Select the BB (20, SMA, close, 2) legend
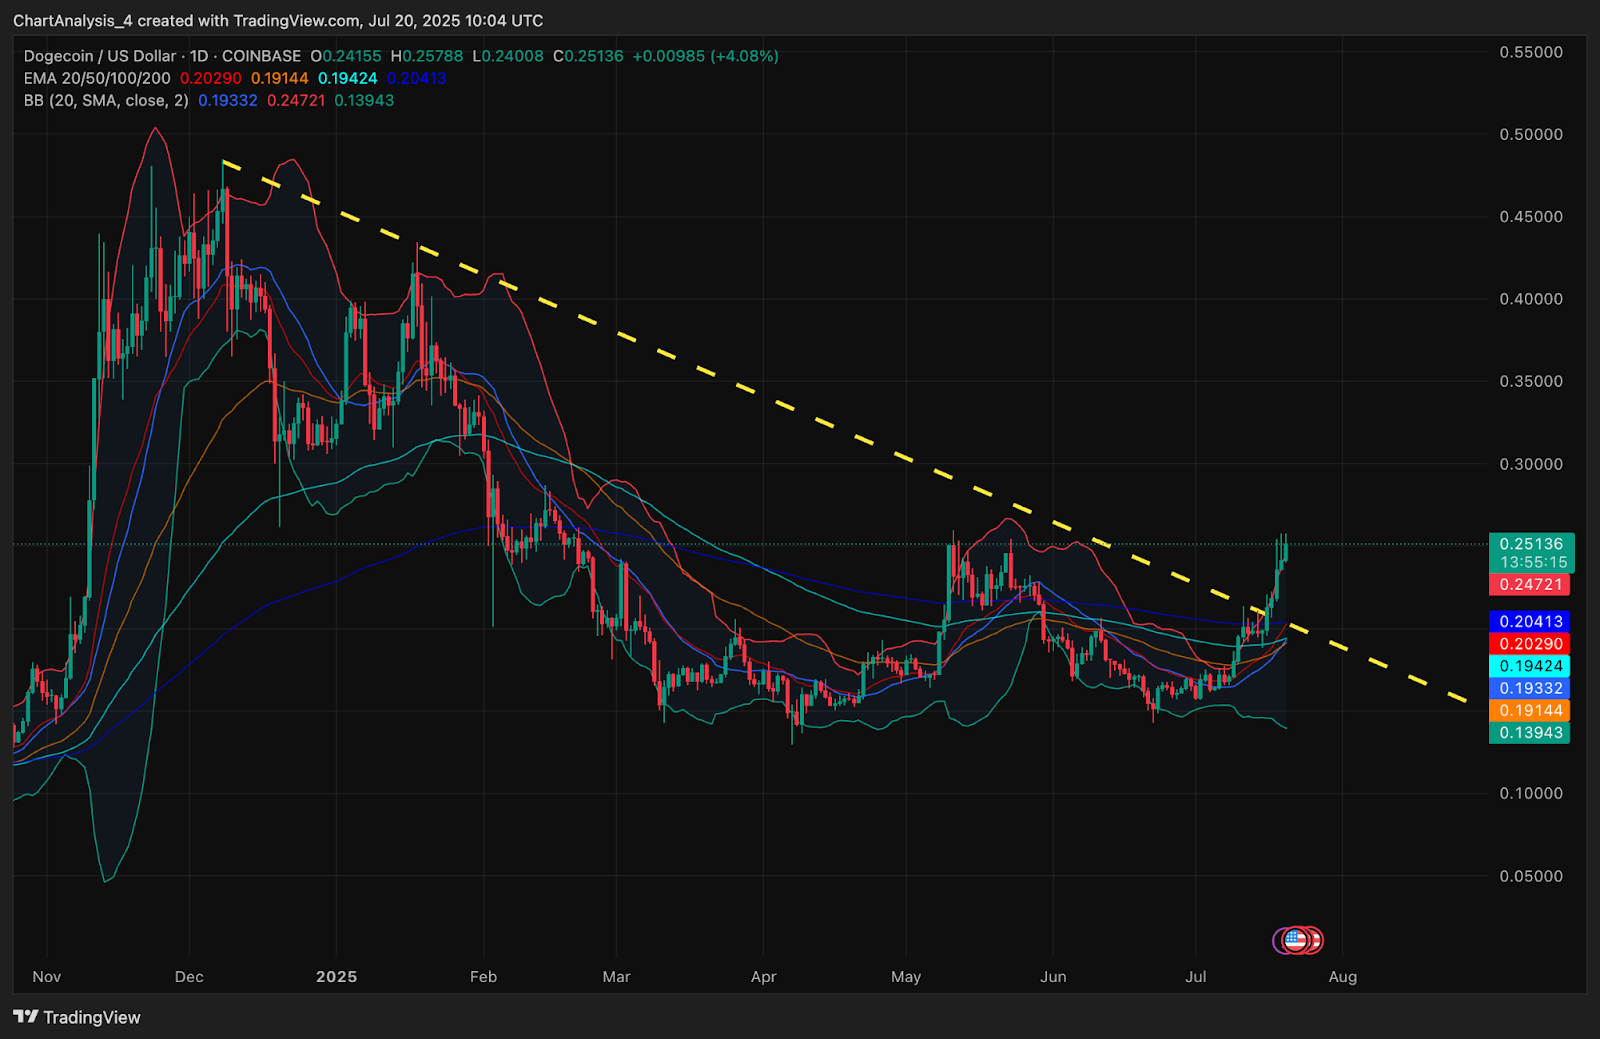Screen dimensions: 1600x1039 [x=106, y=100]
